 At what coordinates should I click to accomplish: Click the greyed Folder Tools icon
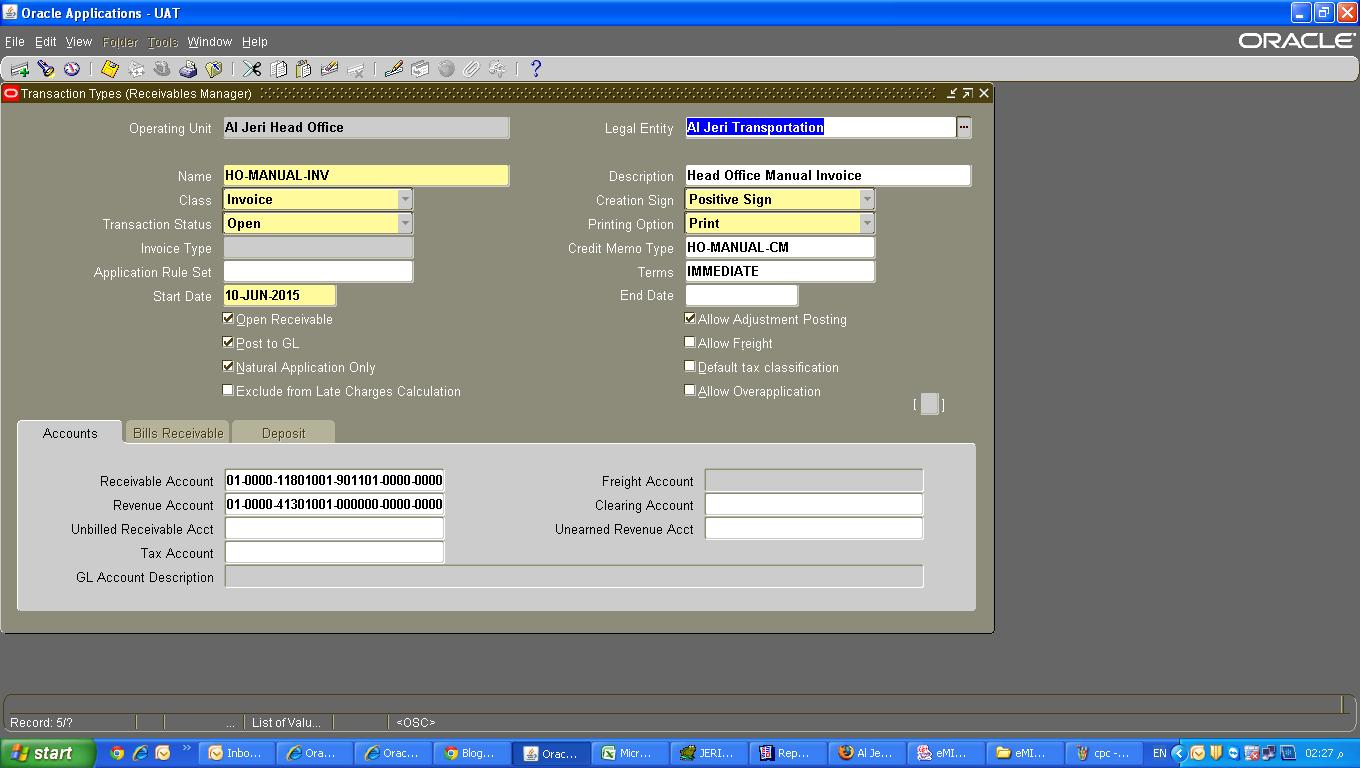[x=497, y=69]
